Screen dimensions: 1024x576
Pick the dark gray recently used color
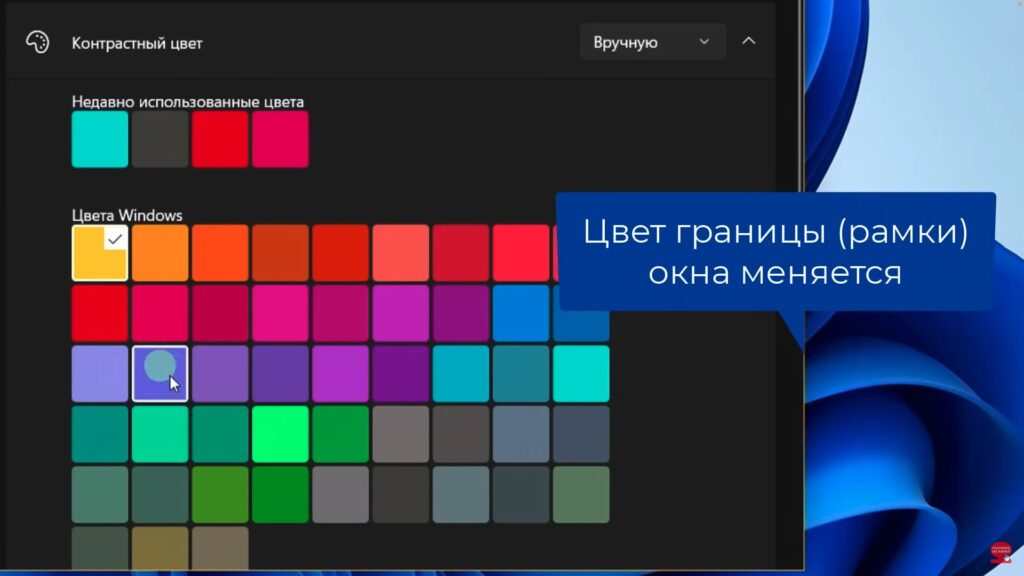pos(160,139)
